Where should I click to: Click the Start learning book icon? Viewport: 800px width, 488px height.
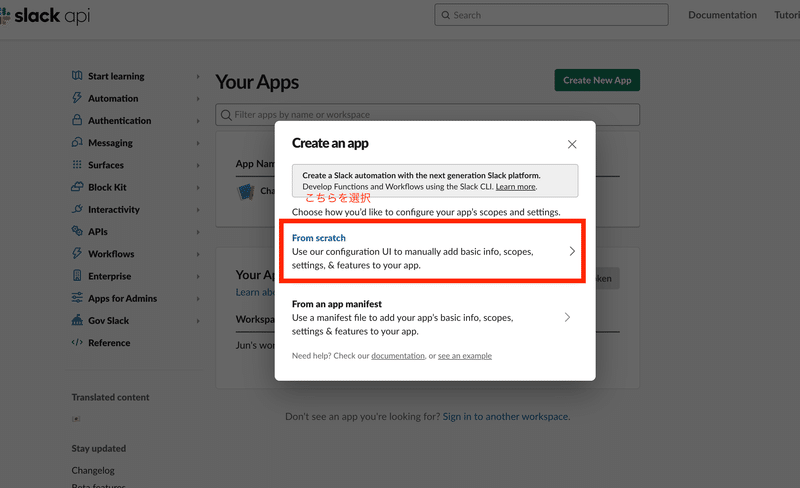77,76
